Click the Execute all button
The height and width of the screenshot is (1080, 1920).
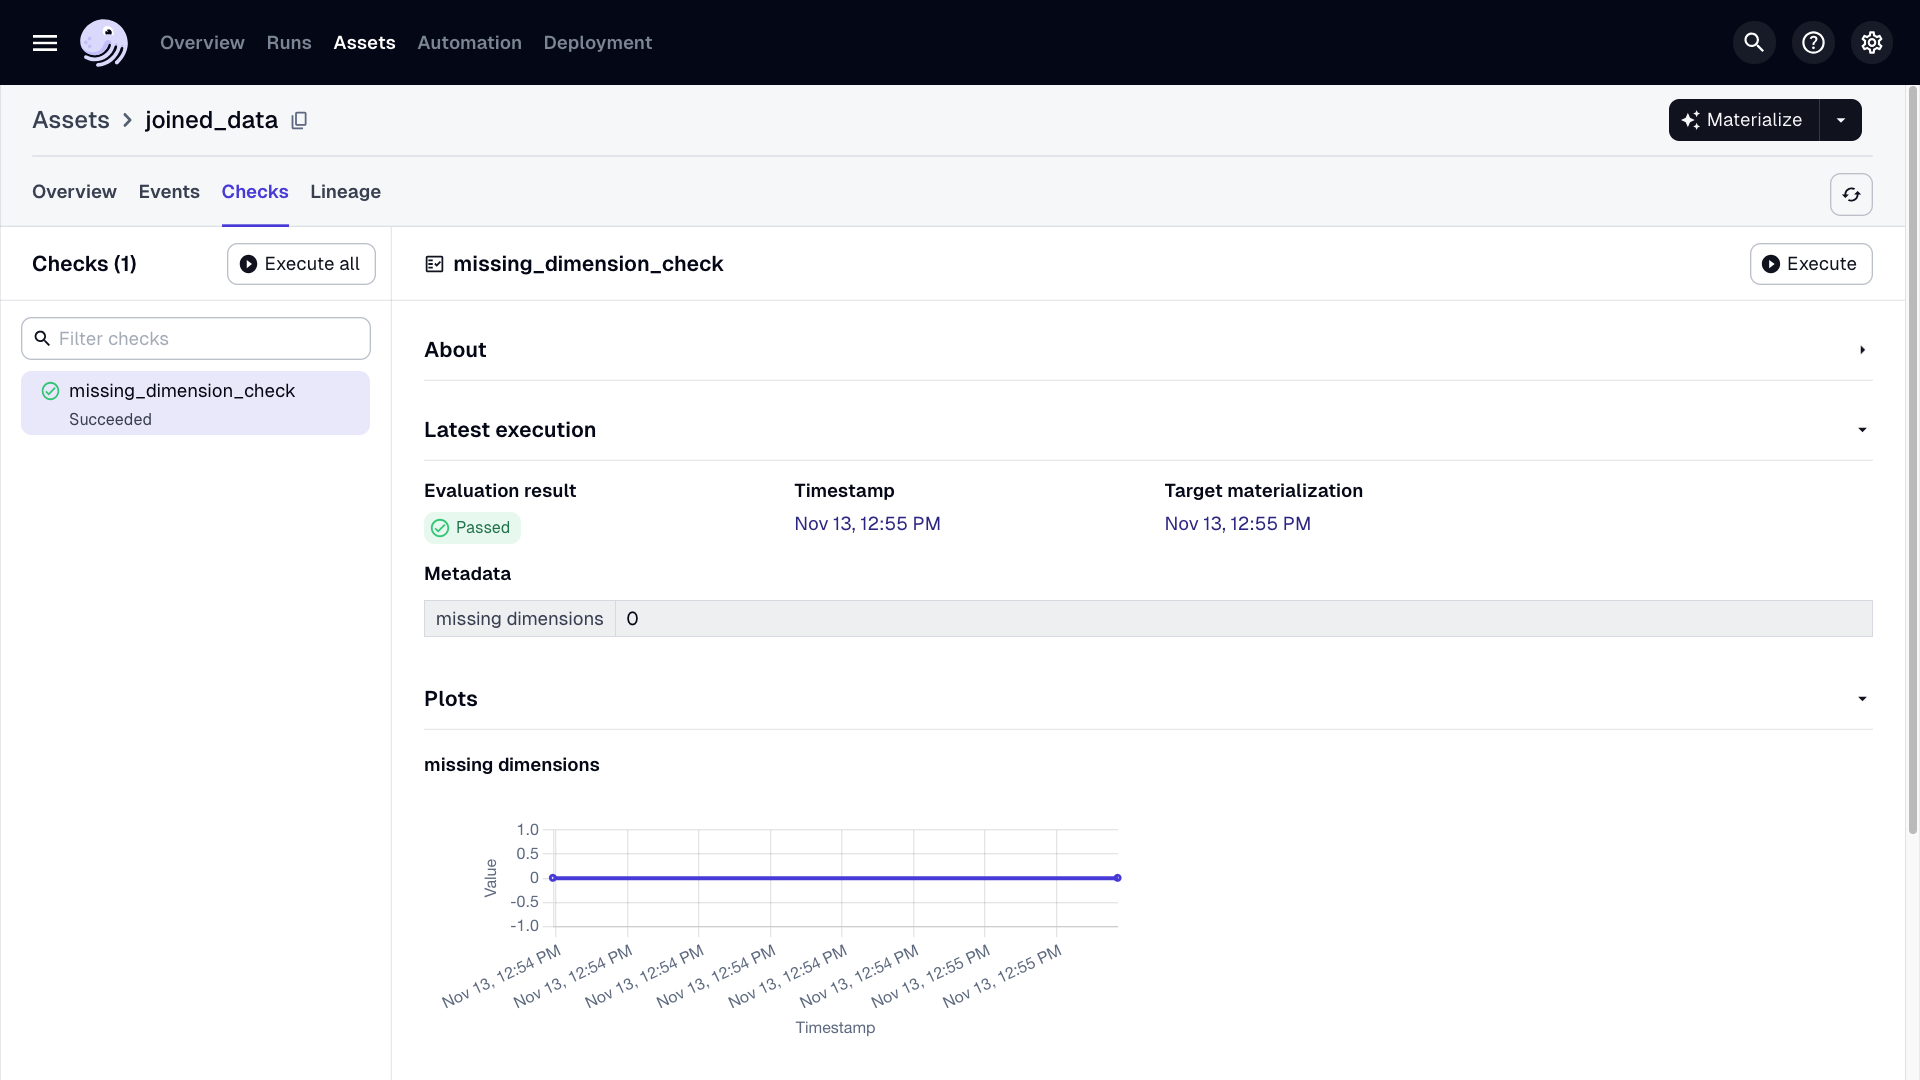pos(301,264)
